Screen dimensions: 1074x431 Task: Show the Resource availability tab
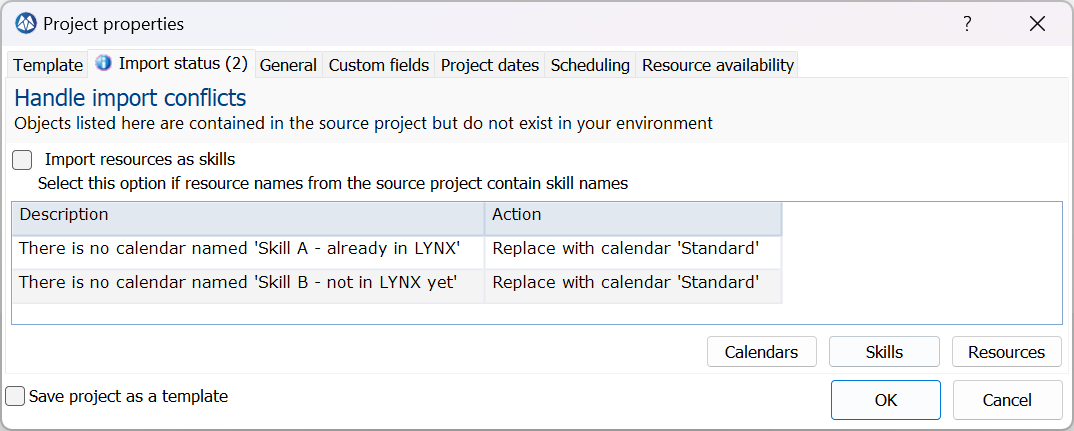(718, 65)
